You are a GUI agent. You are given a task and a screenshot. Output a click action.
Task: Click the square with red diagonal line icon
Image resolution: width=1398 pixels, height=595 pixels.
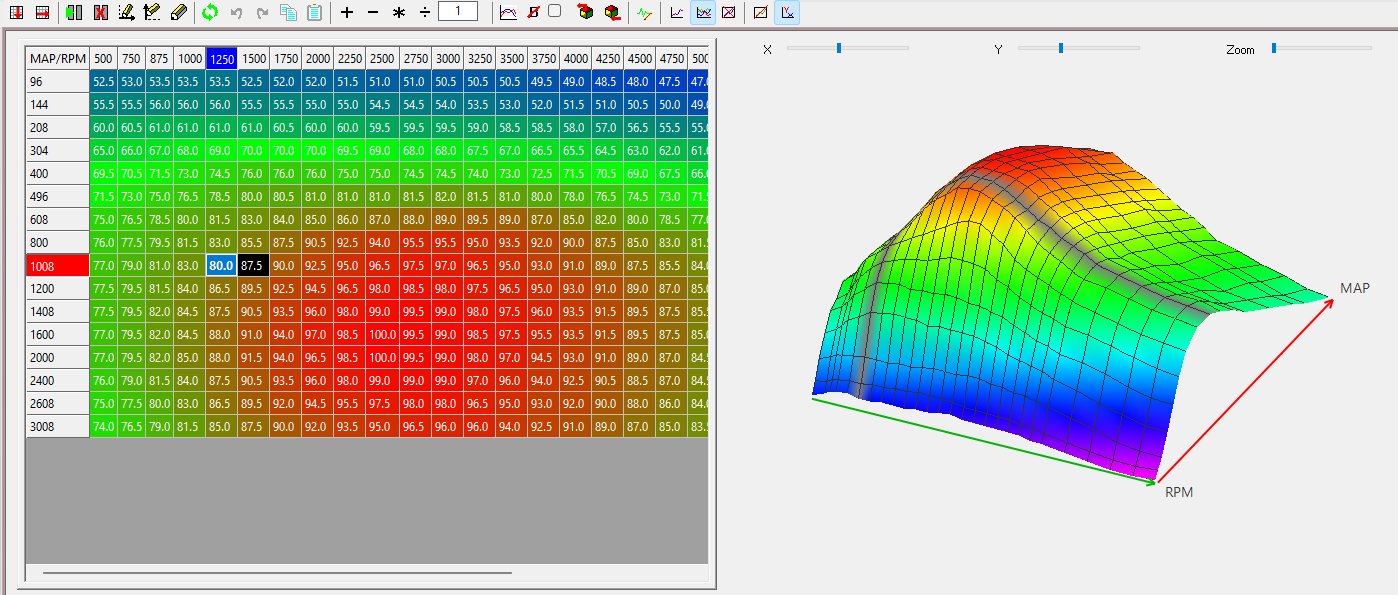(761, 13)
